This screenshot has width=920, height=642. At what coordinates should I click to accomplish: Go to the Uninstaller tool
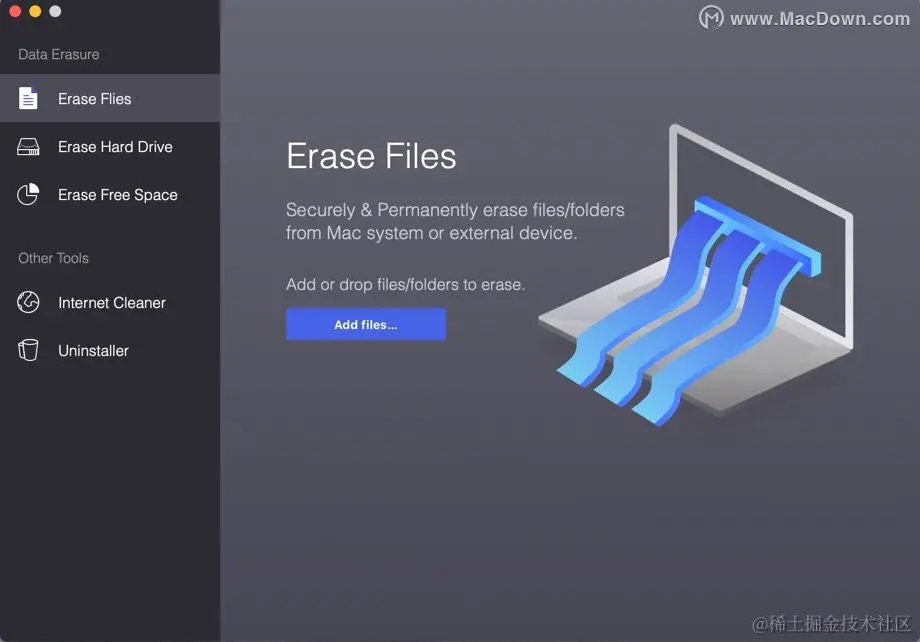coord(110,351)
